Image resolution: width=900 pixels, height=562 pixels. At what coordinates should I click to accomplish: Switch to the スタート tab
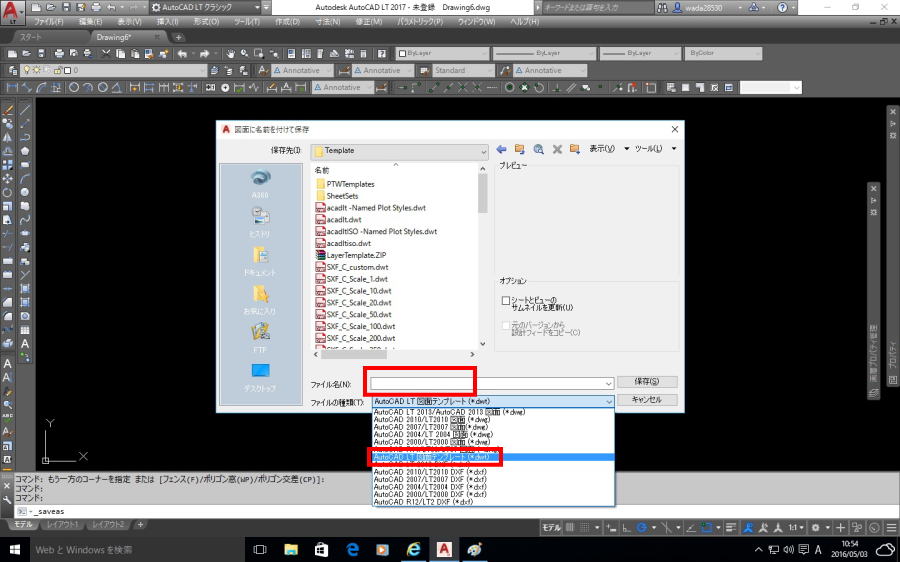[30, 37]
